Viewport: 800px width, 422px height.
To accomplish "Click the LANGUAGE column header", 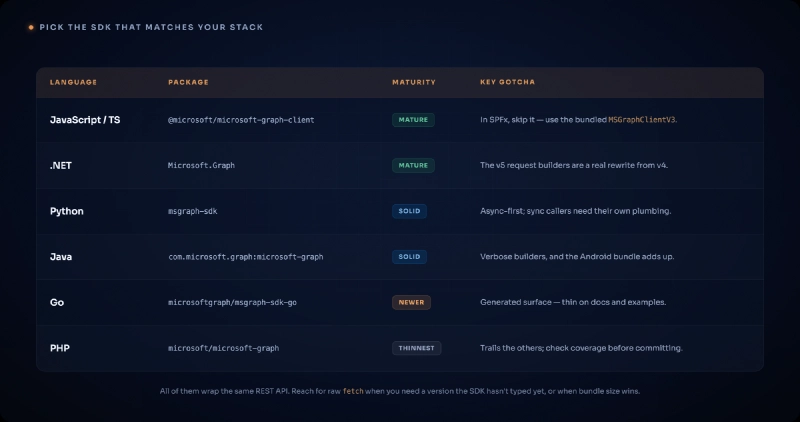I will [x=73, y=82].
